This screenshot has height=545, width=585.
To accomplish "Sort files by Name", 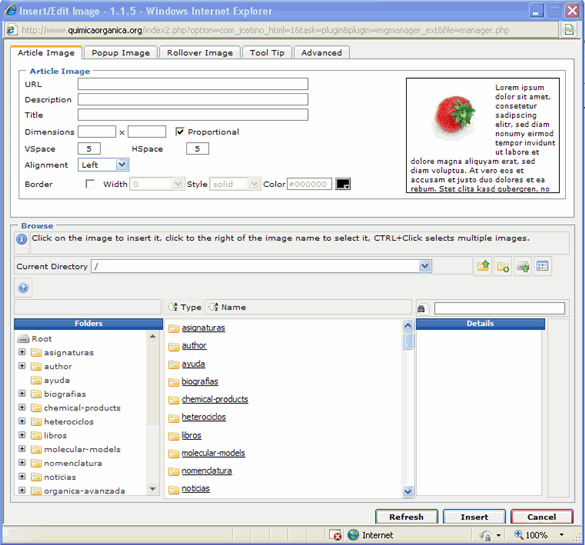I will pyautogui.click(x=228, y=307).
